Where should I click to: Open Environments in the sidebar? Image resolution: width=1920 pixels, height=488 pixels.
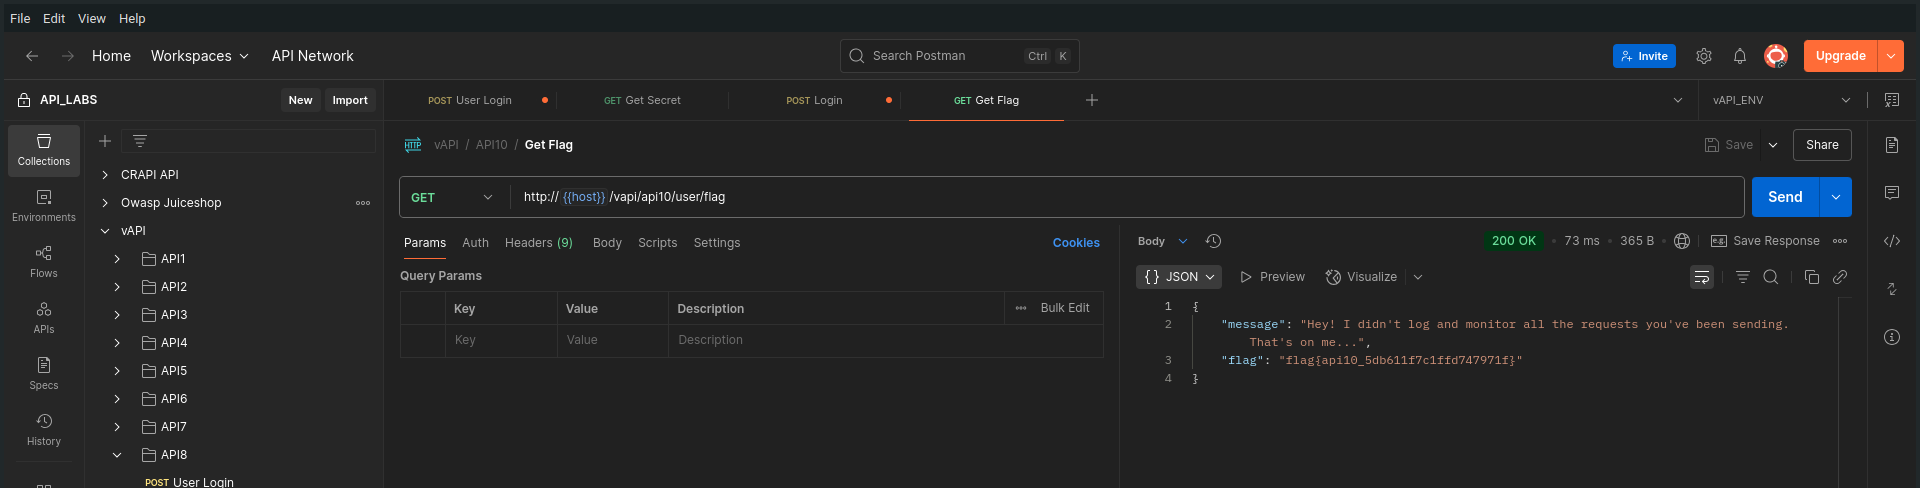[x=44, y=207]
